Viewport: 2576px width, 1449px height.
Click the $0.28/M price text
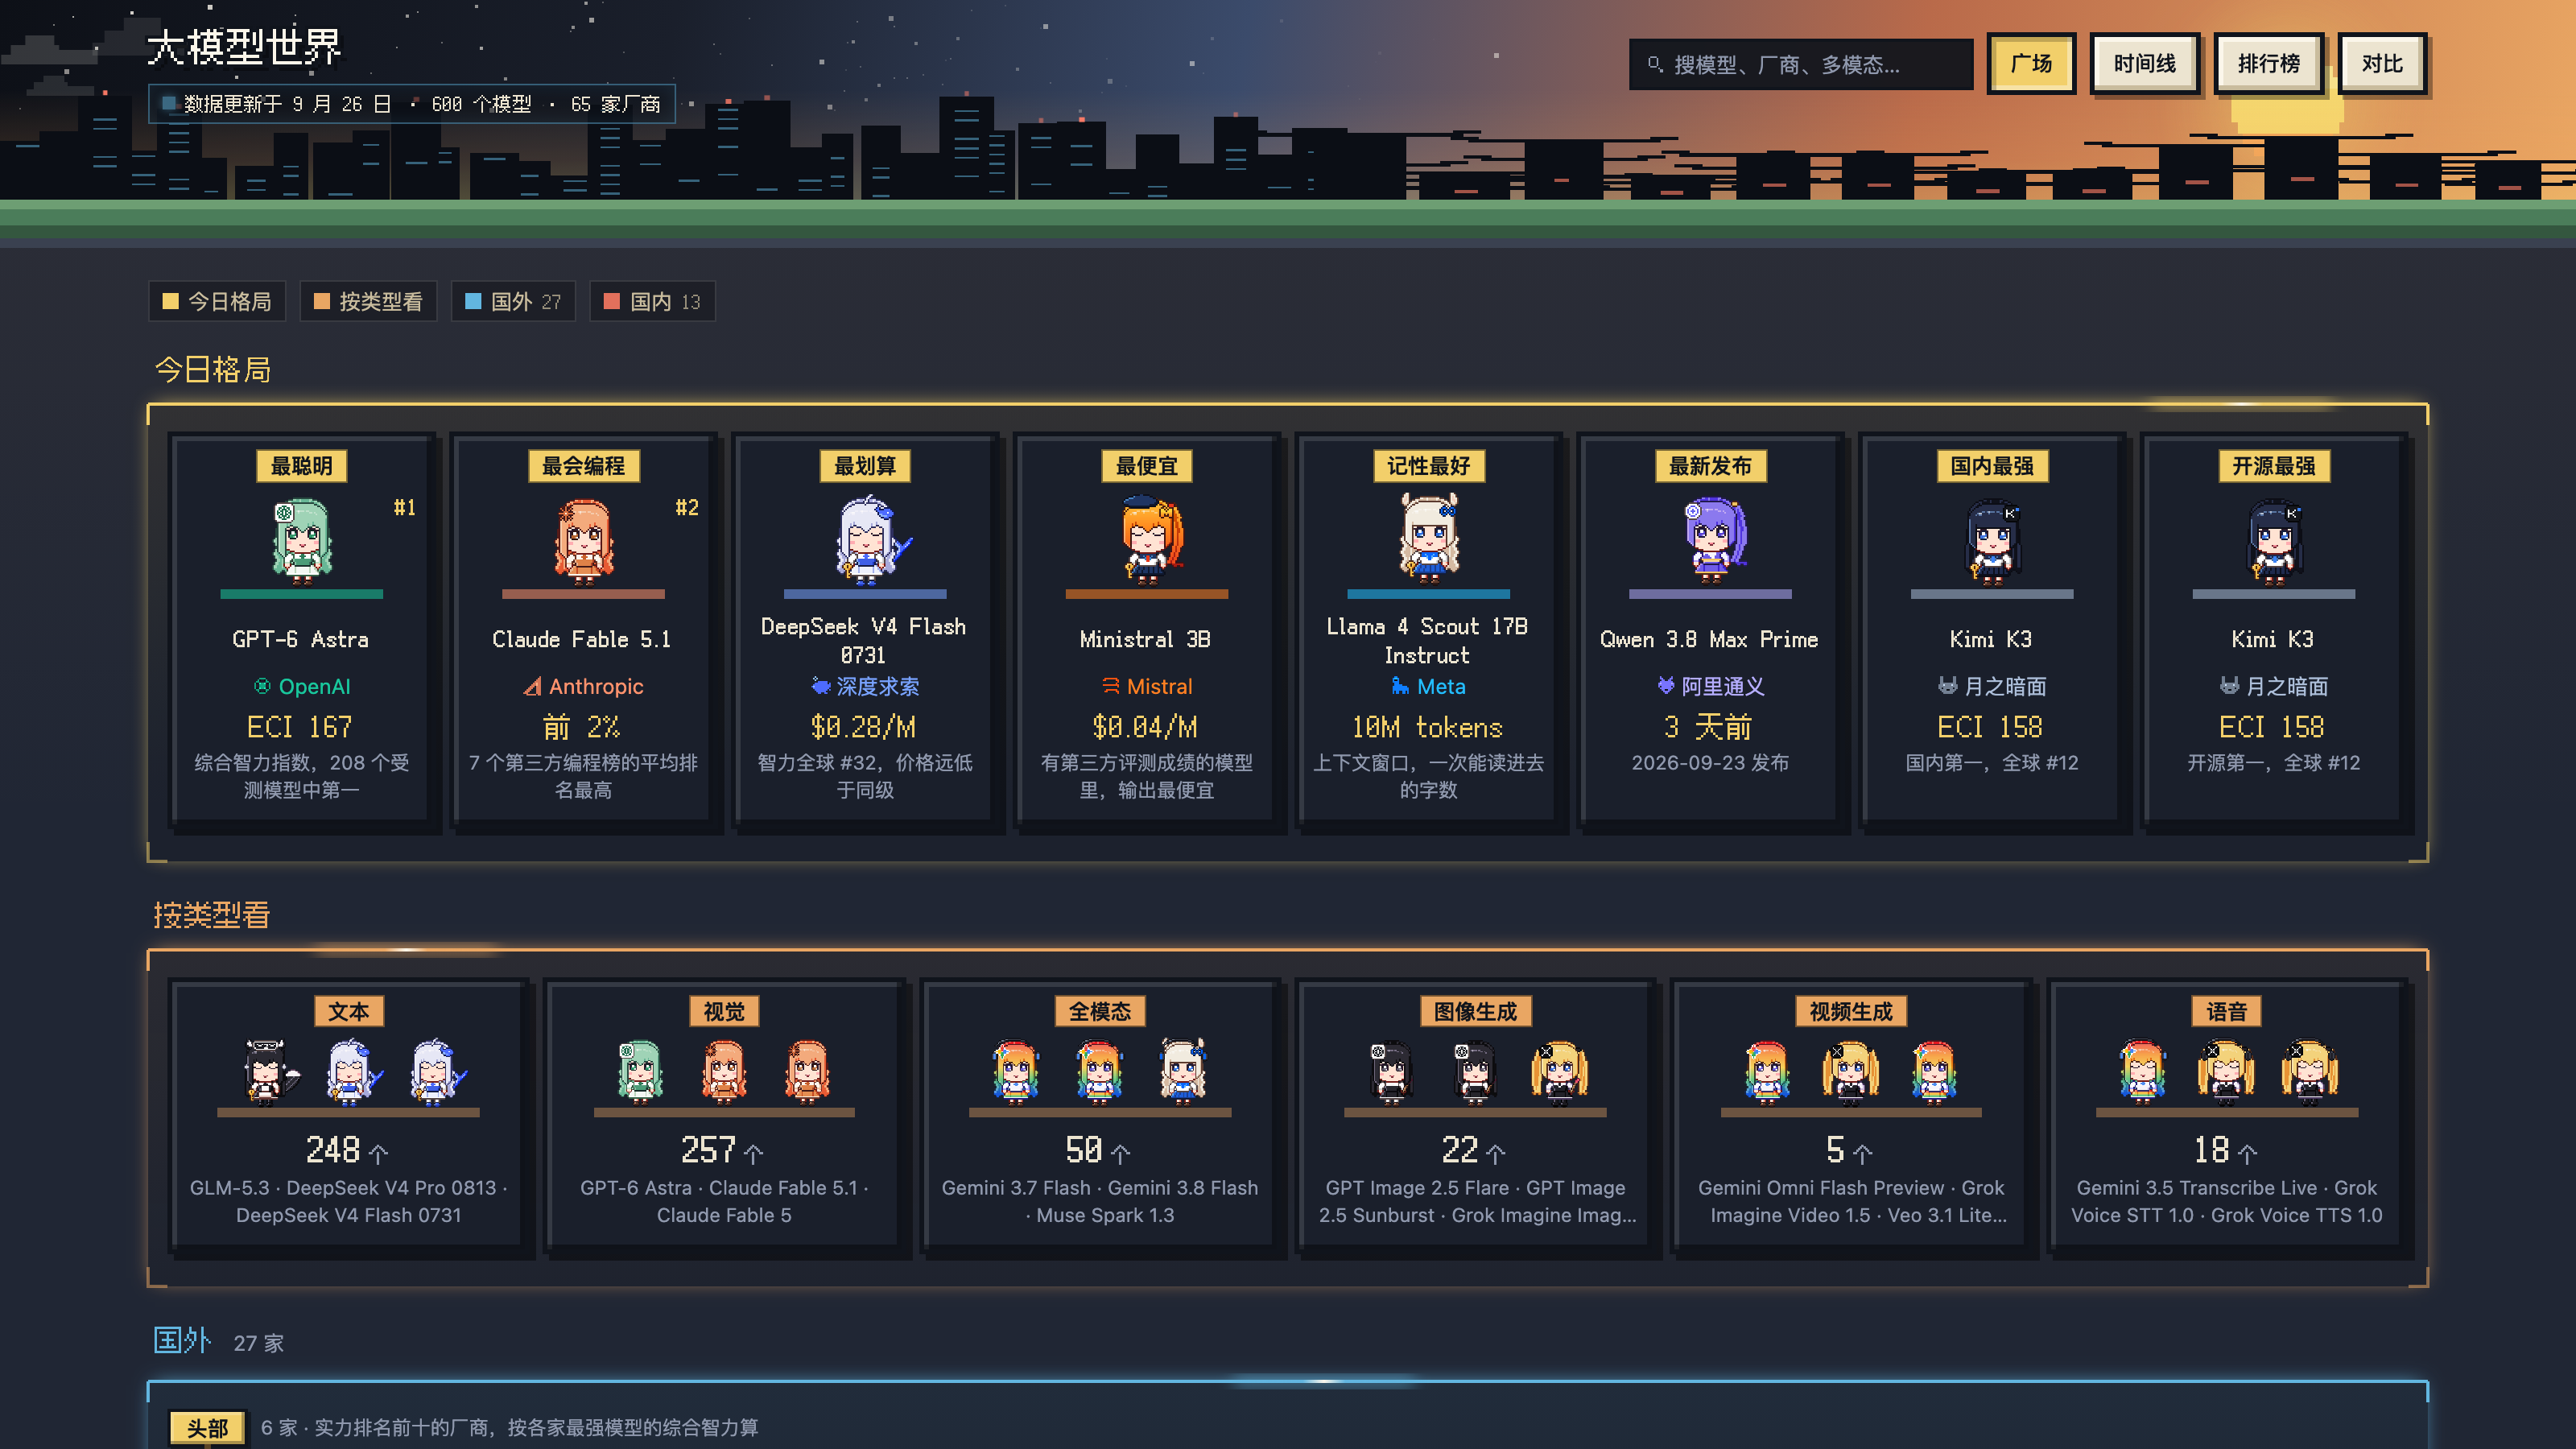(x=864, y=727)
